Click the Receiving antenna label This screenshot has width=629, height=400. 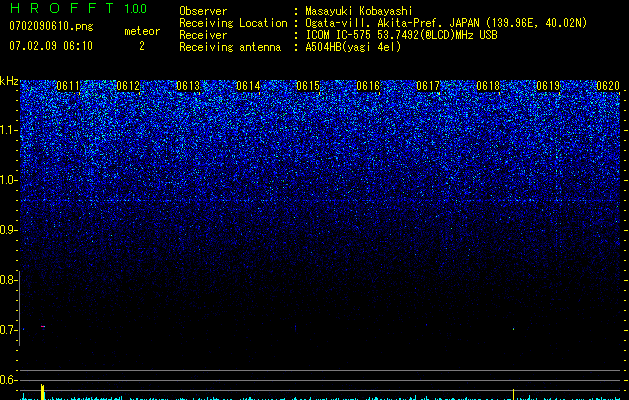[x=230, y=47]
